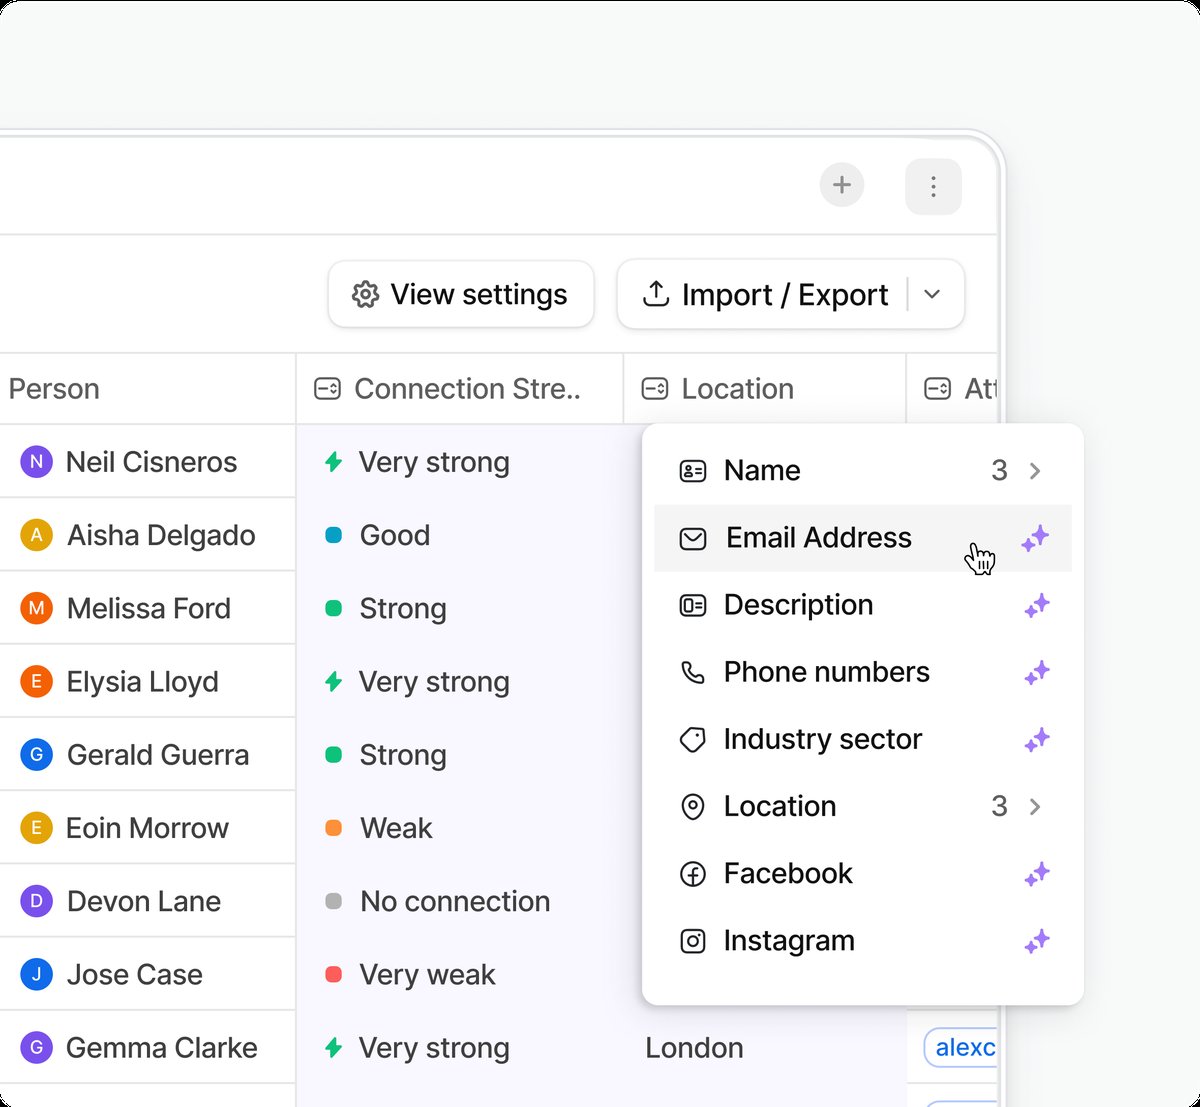Open View settings
Screen dimensions: 1200x1107
click(x=461, y=295)
